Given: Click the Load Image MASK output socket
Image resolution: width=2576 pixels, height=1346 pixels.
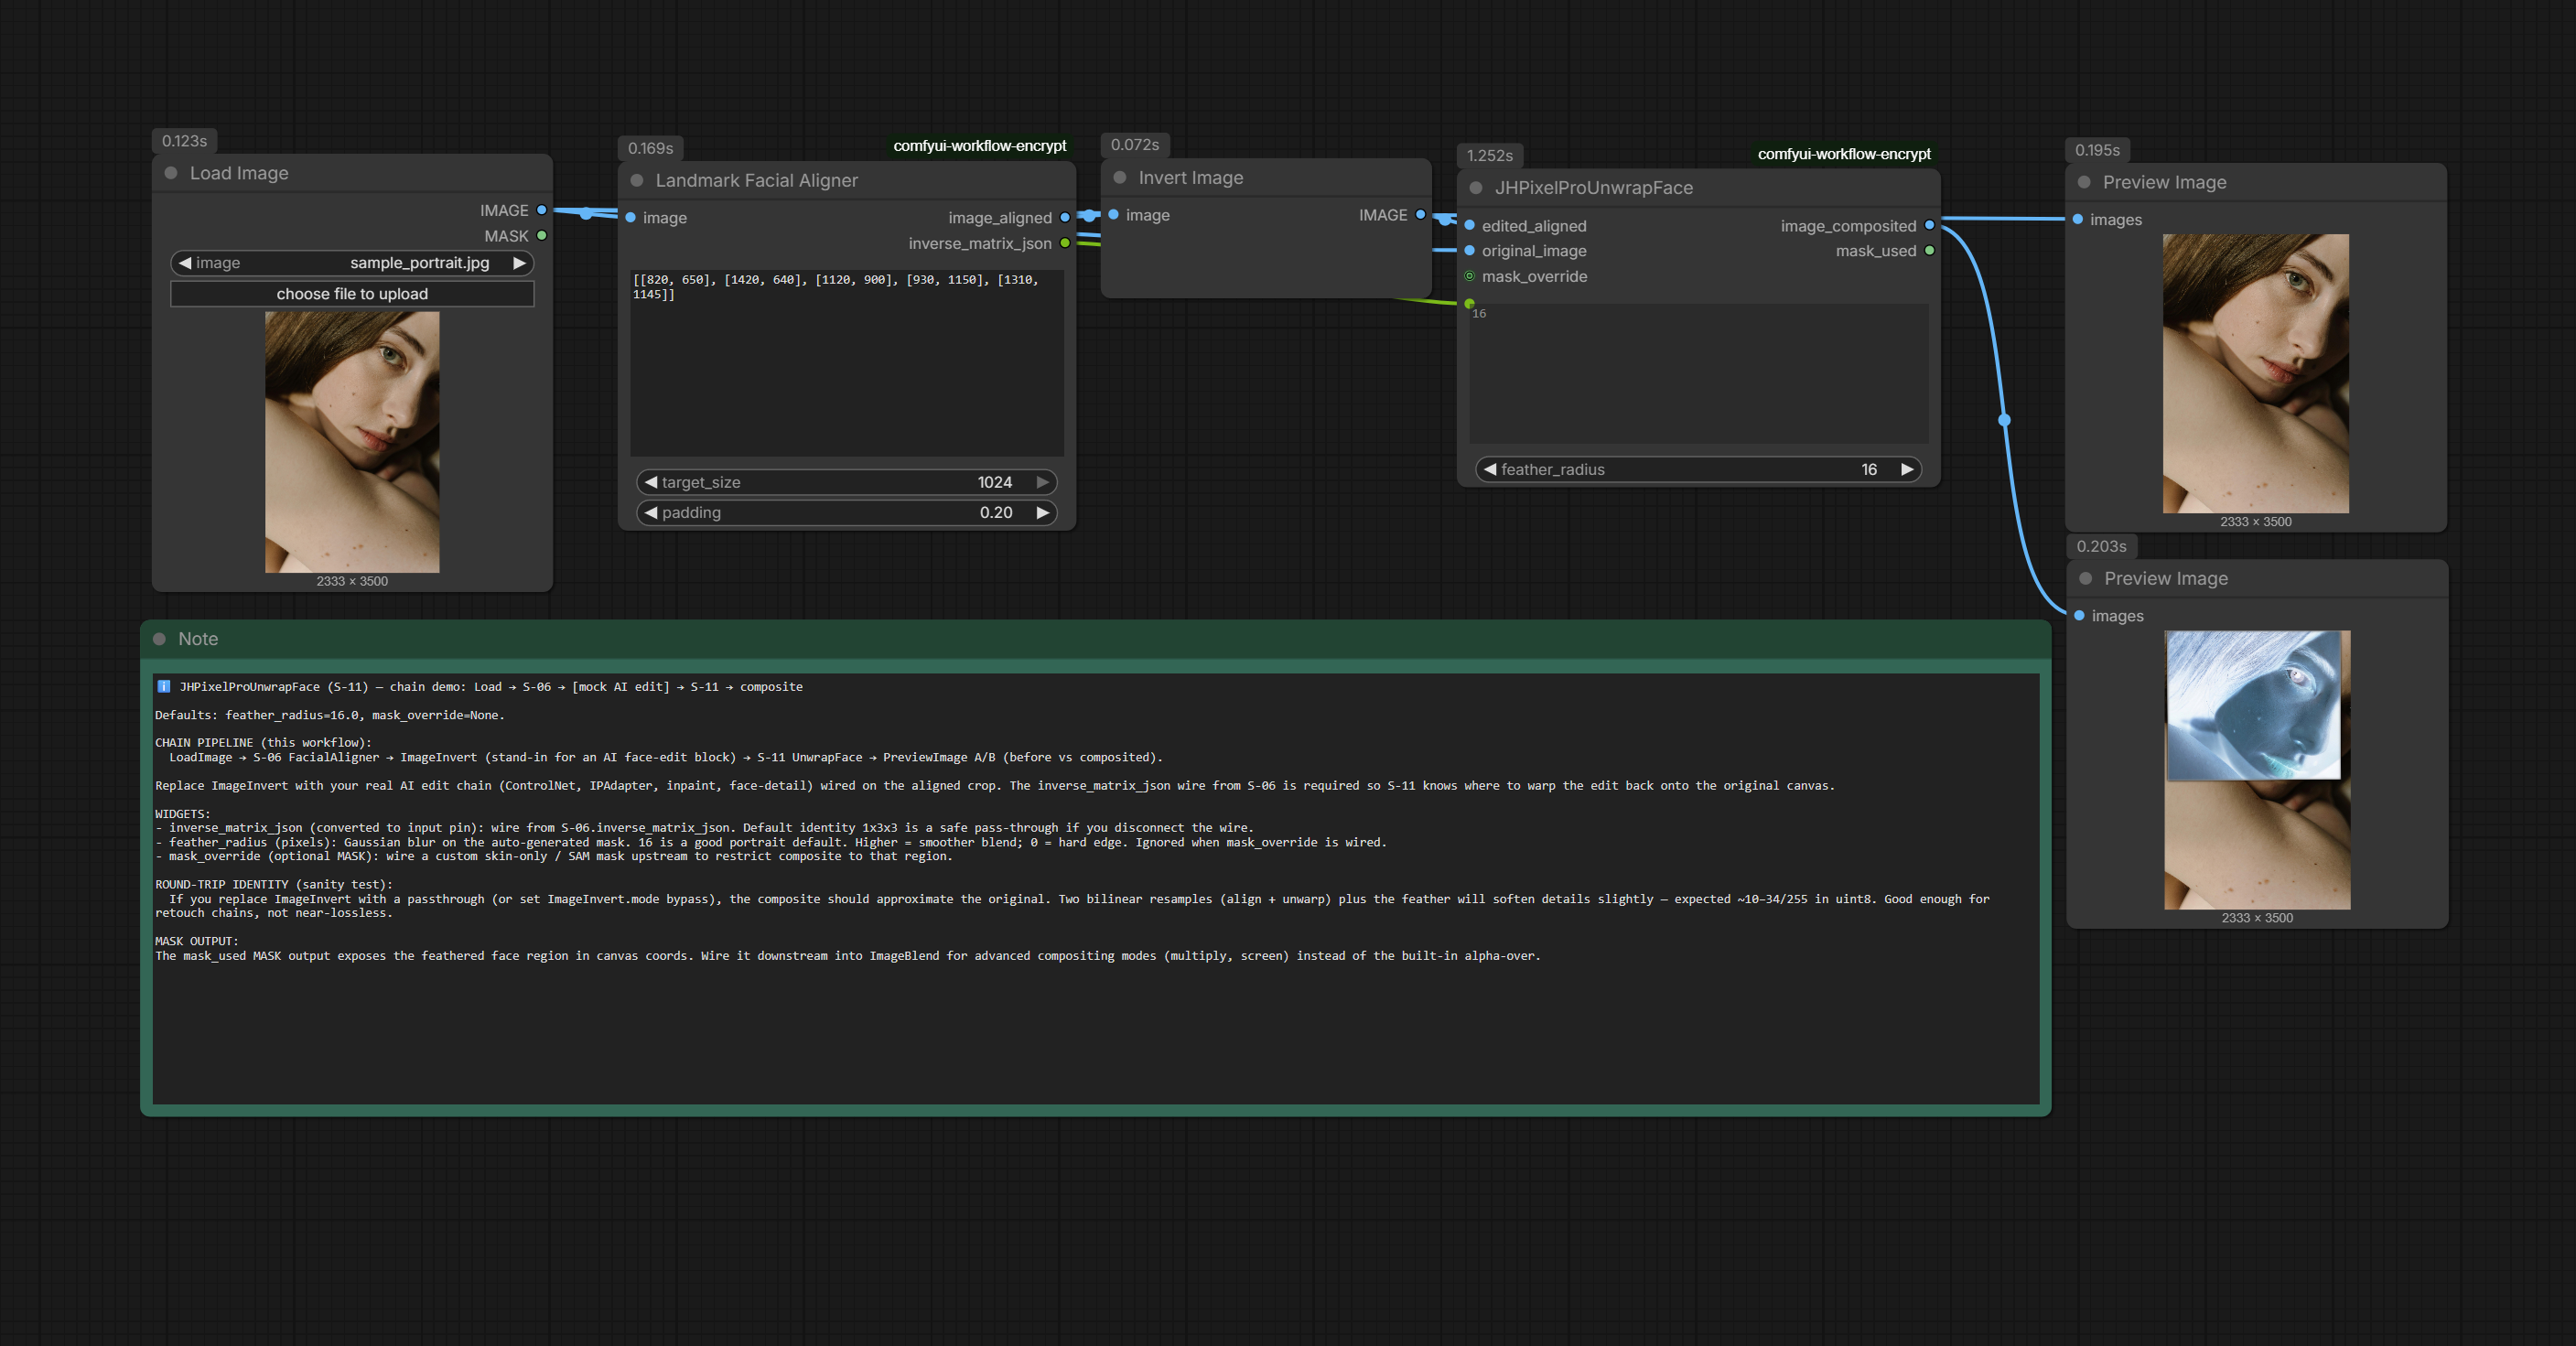Looking at the screenshot, I should pos(542,236).
